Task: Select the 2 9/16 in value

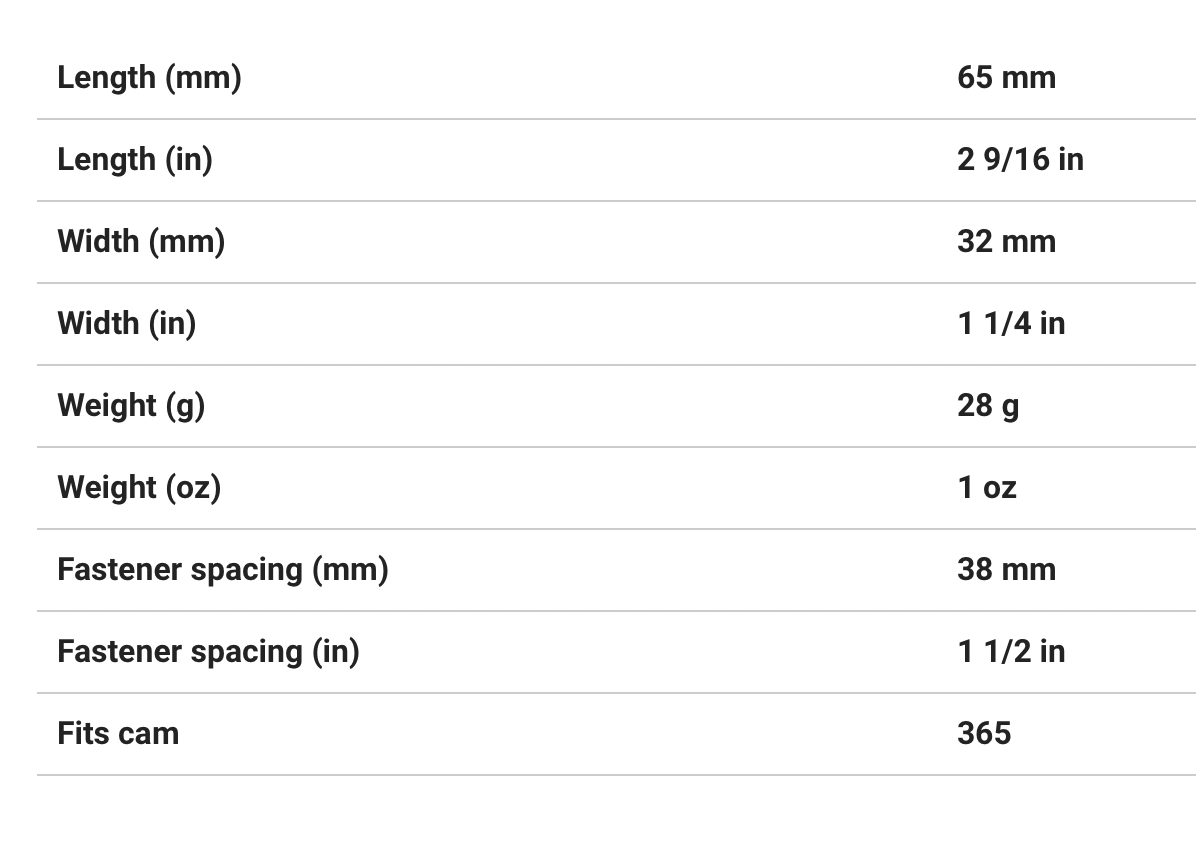Action: [x=1019, y=159]
